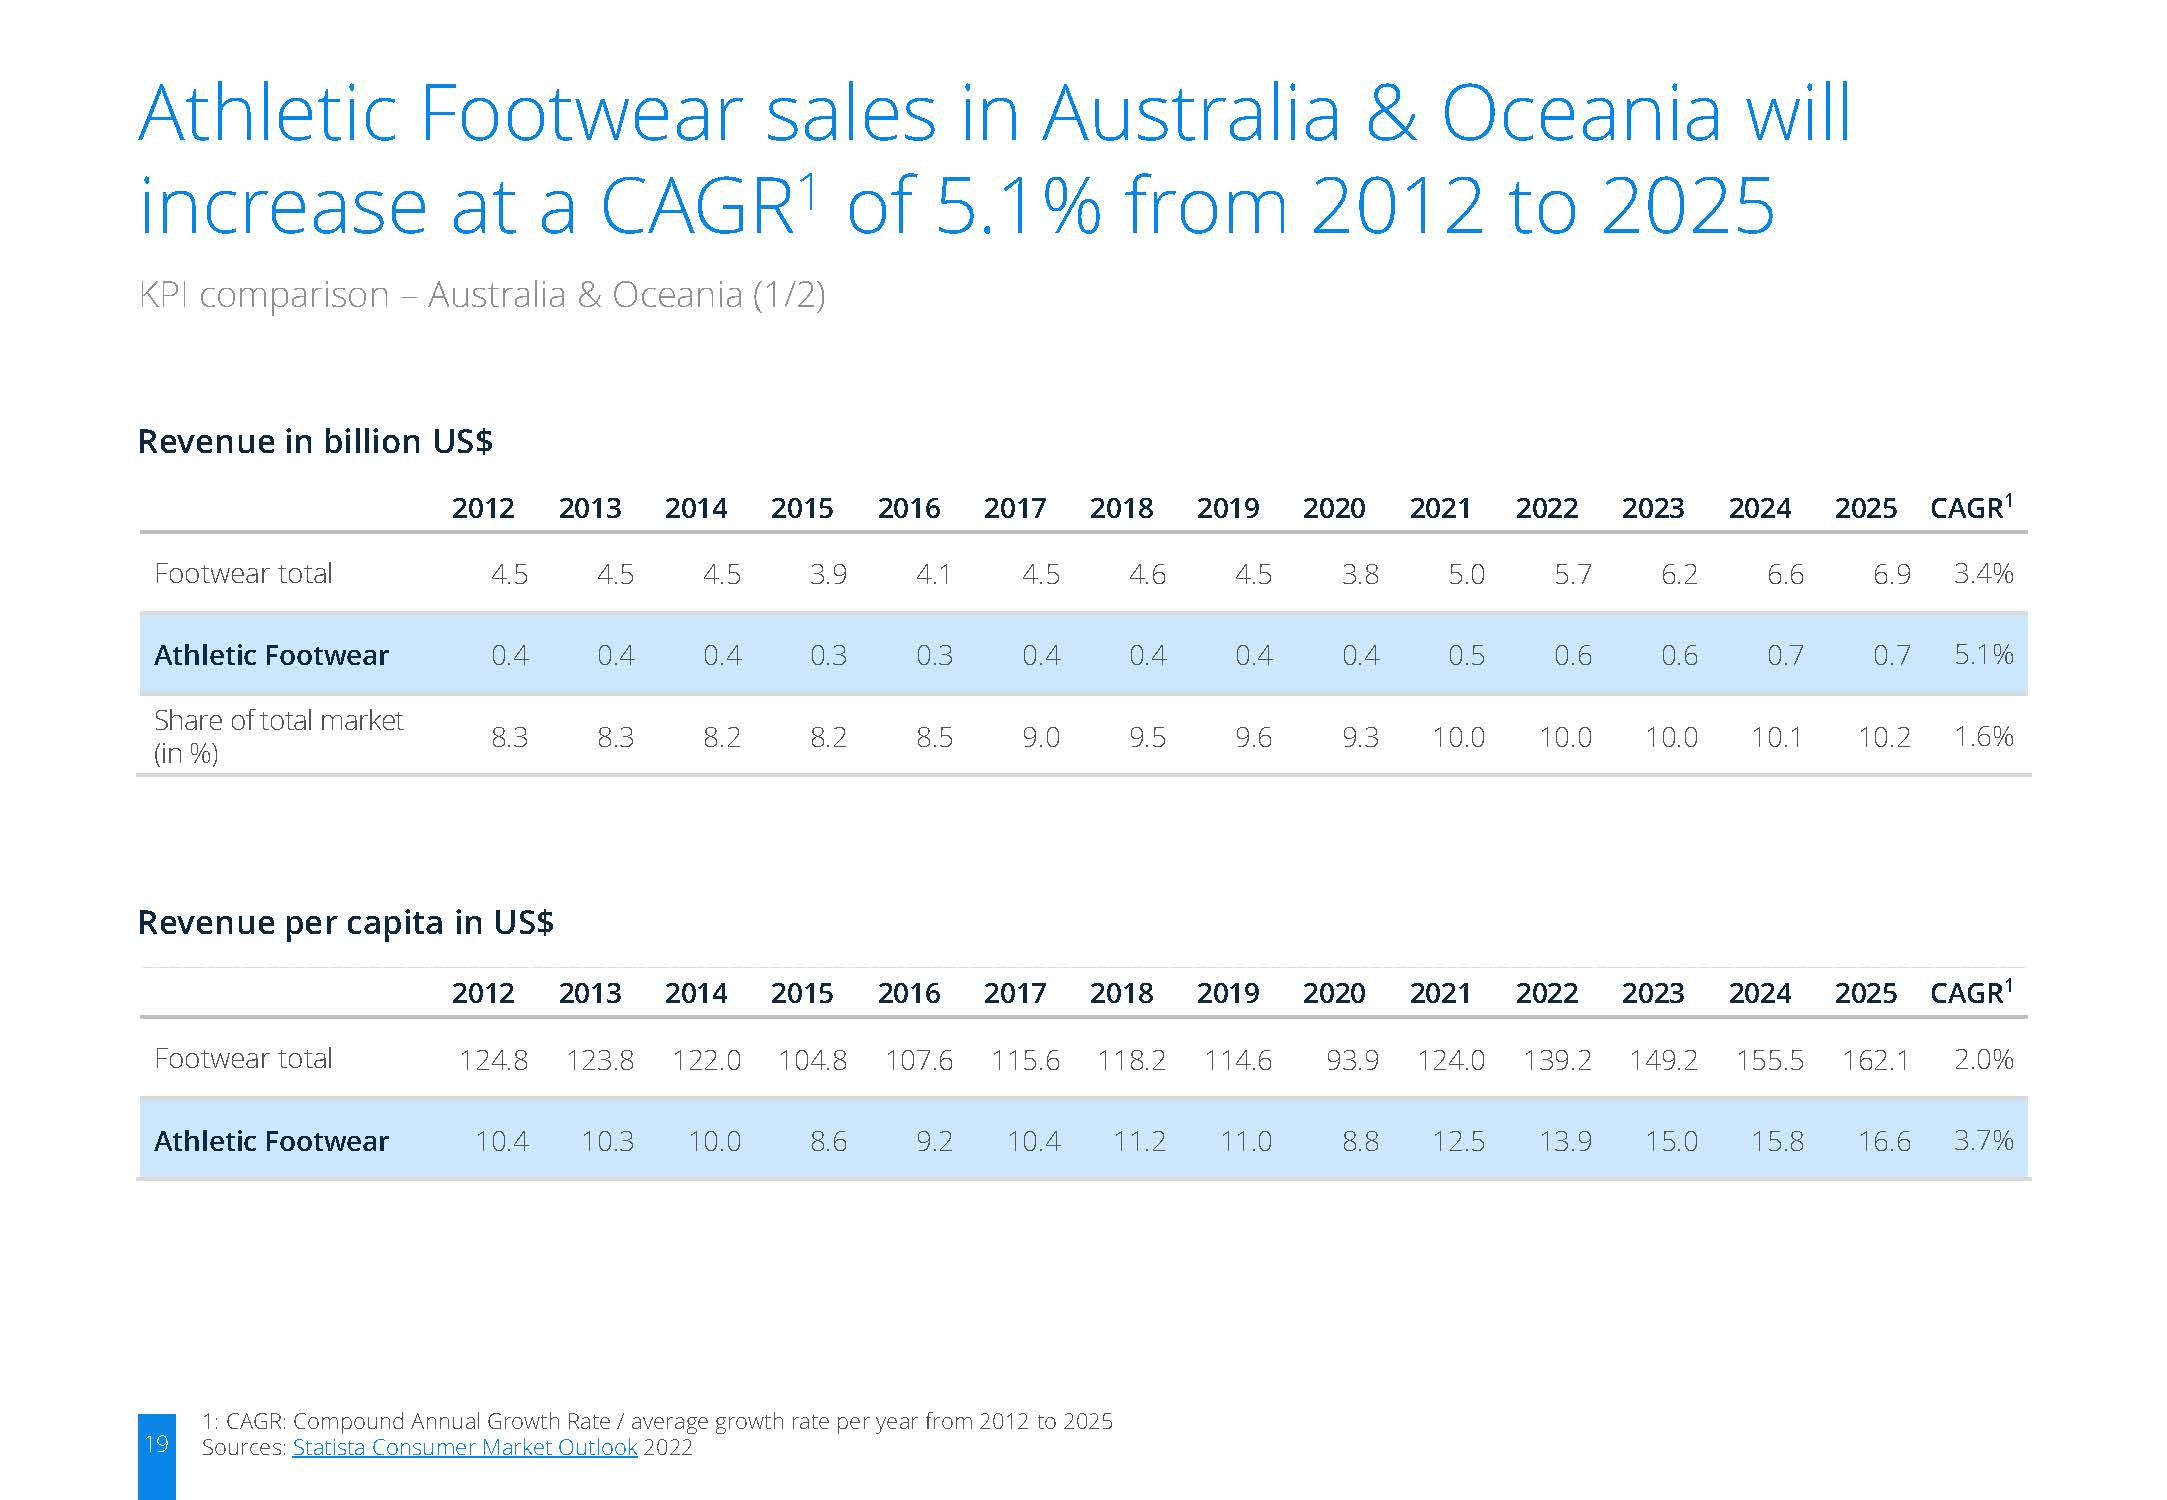Viewport: 2167px width, 1500px height.
Task: Select the 'Share of total market (in %)' row label
Action: pos(278,736)
